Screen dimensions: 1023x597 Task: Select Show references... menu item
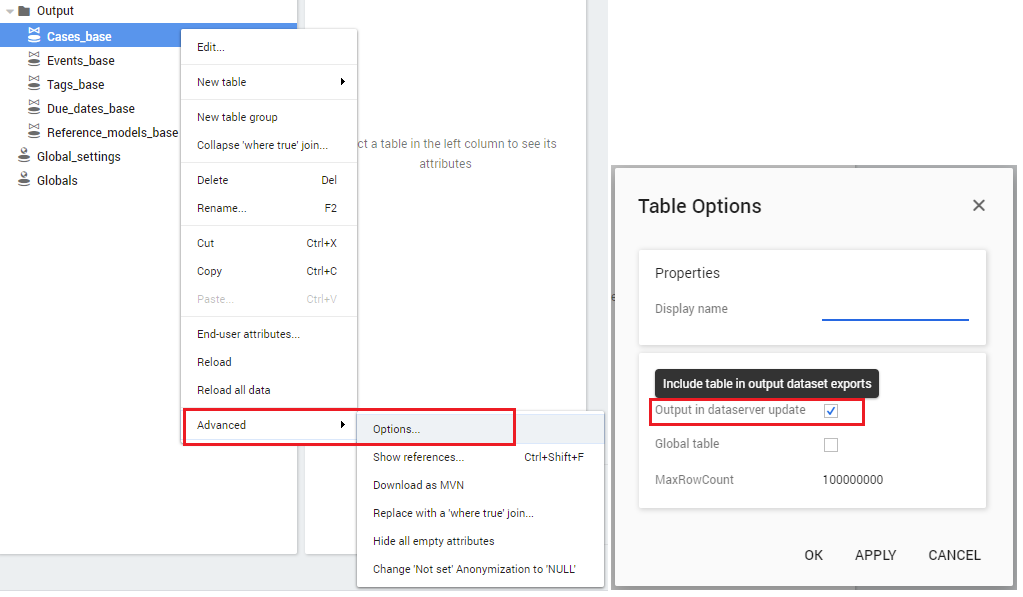coord(418,457)
